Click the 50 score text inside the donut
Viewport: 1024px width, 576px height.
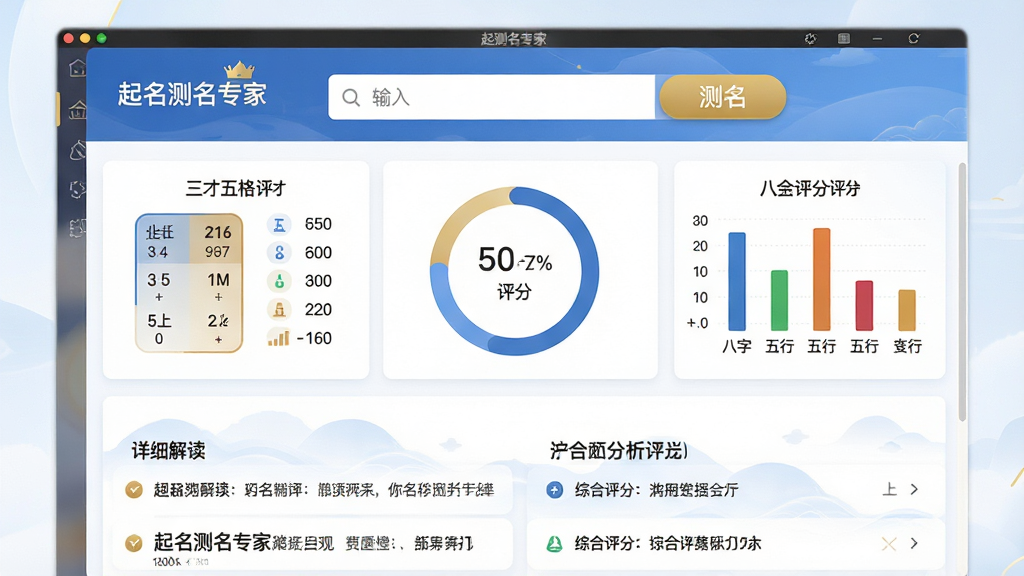click(x=496, y=260)
